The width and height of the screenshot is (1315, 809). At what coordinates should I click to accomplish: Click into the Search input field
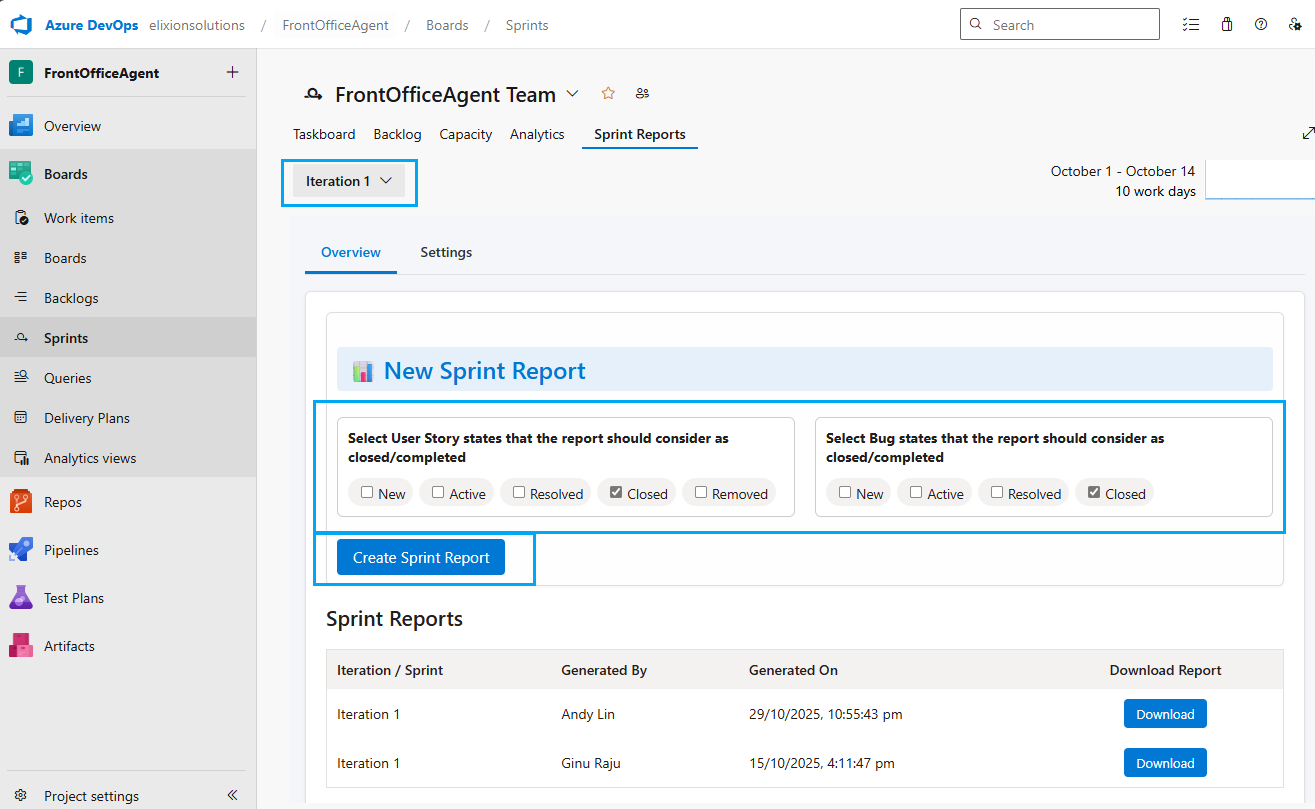pos(1070,25)
